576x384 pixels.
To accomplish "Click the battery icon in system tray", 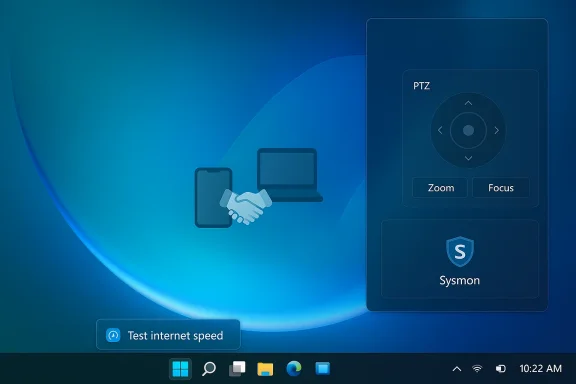I will (501, 369).
